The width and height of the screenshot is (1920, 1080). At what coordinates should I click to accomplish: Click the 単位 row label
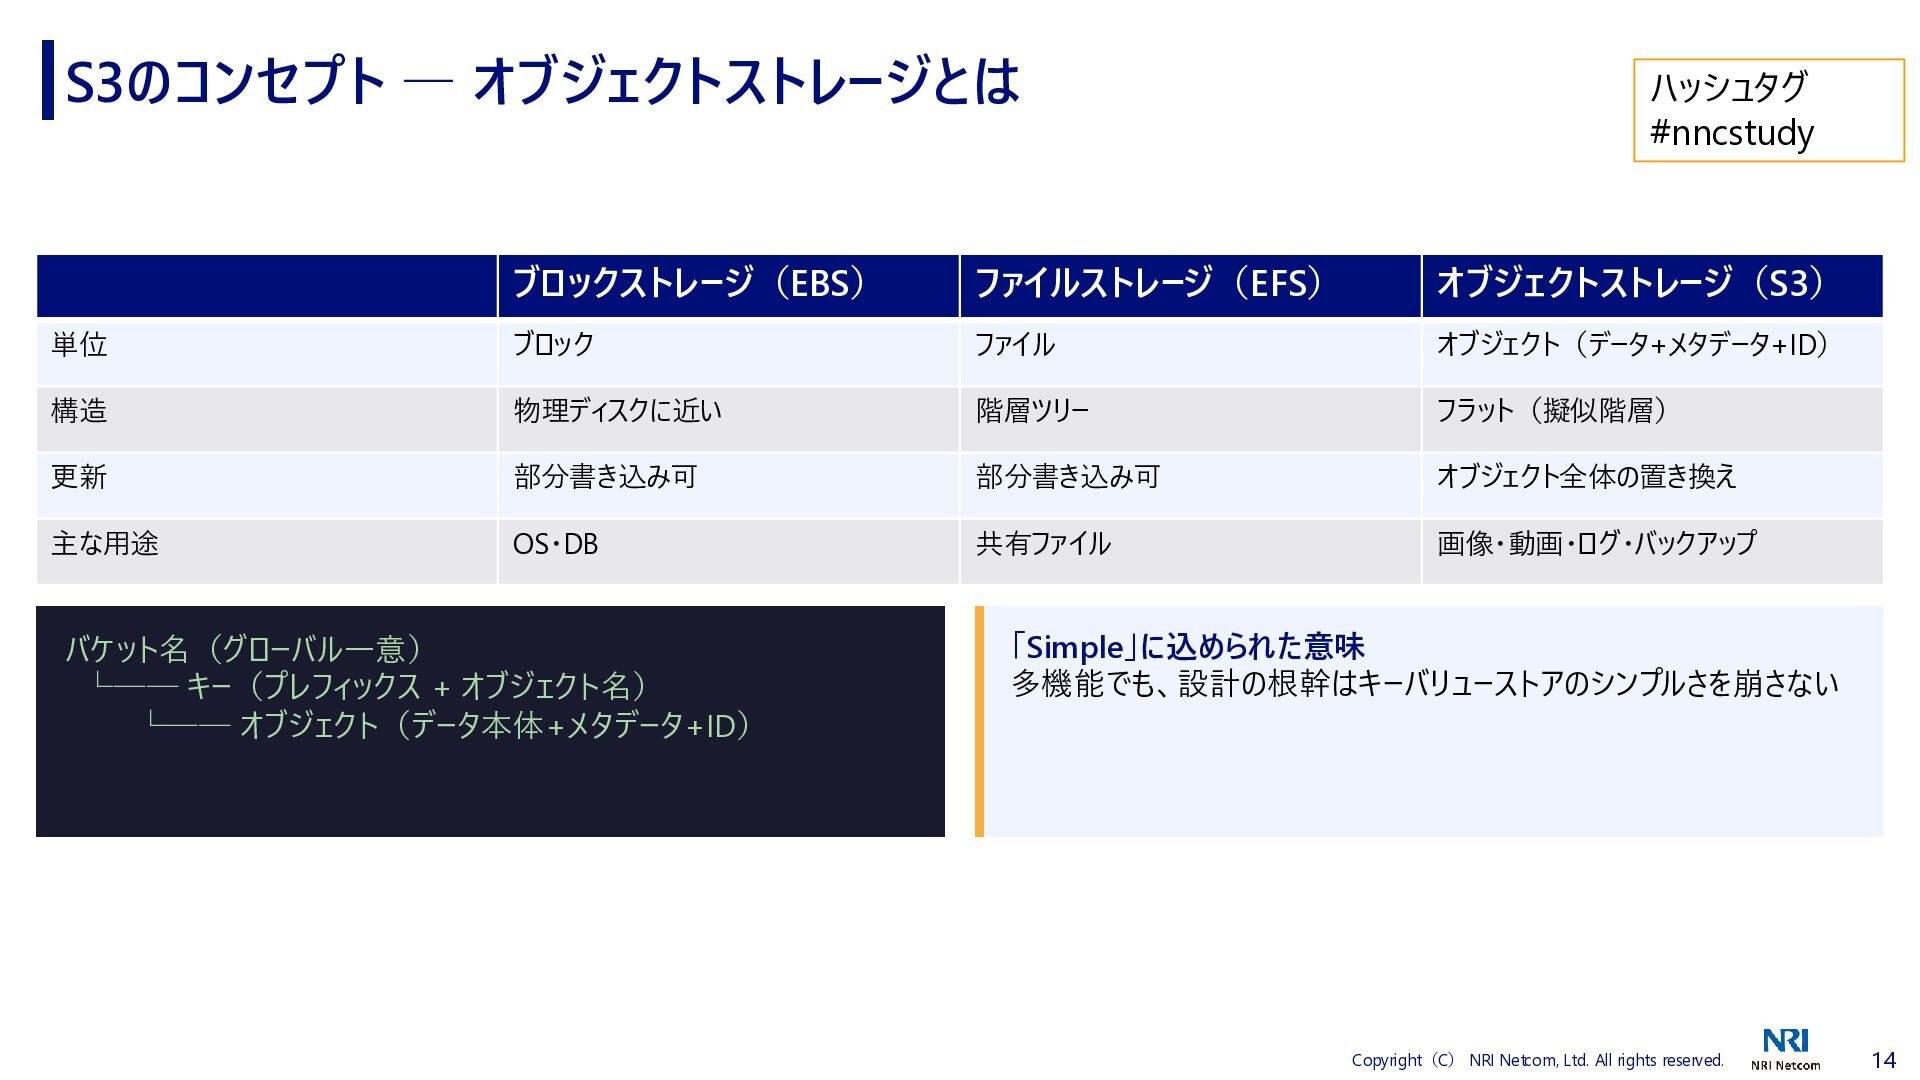tap(80, 345)
